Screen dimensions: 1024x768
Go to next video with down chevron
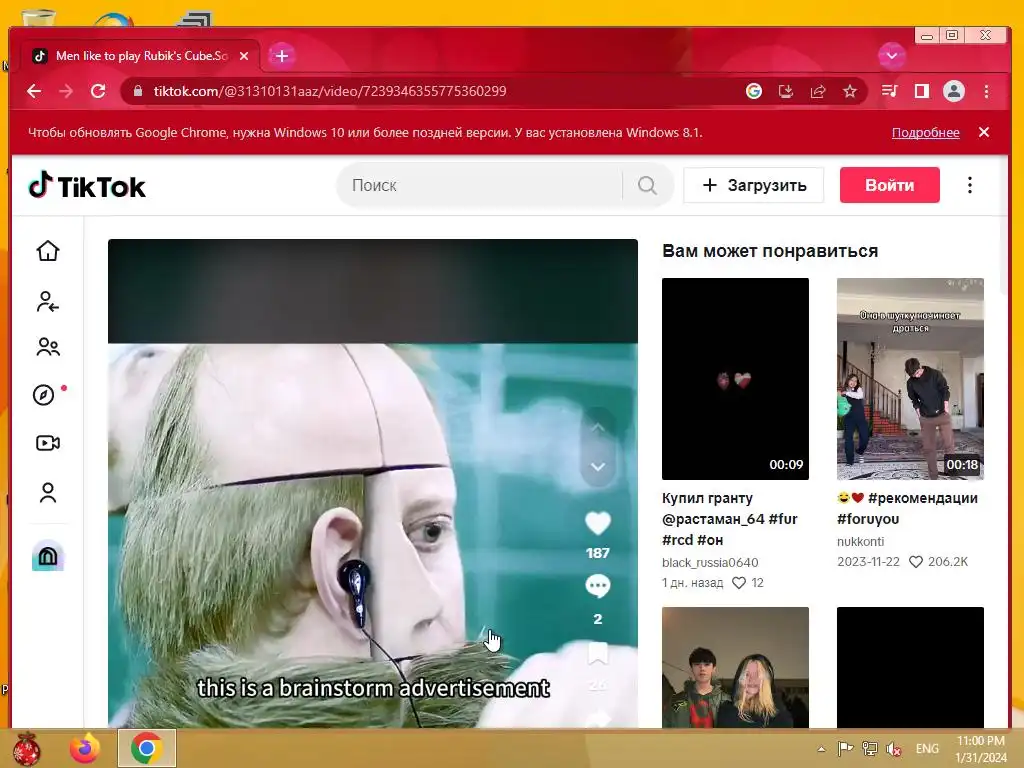tap(598, 466)
